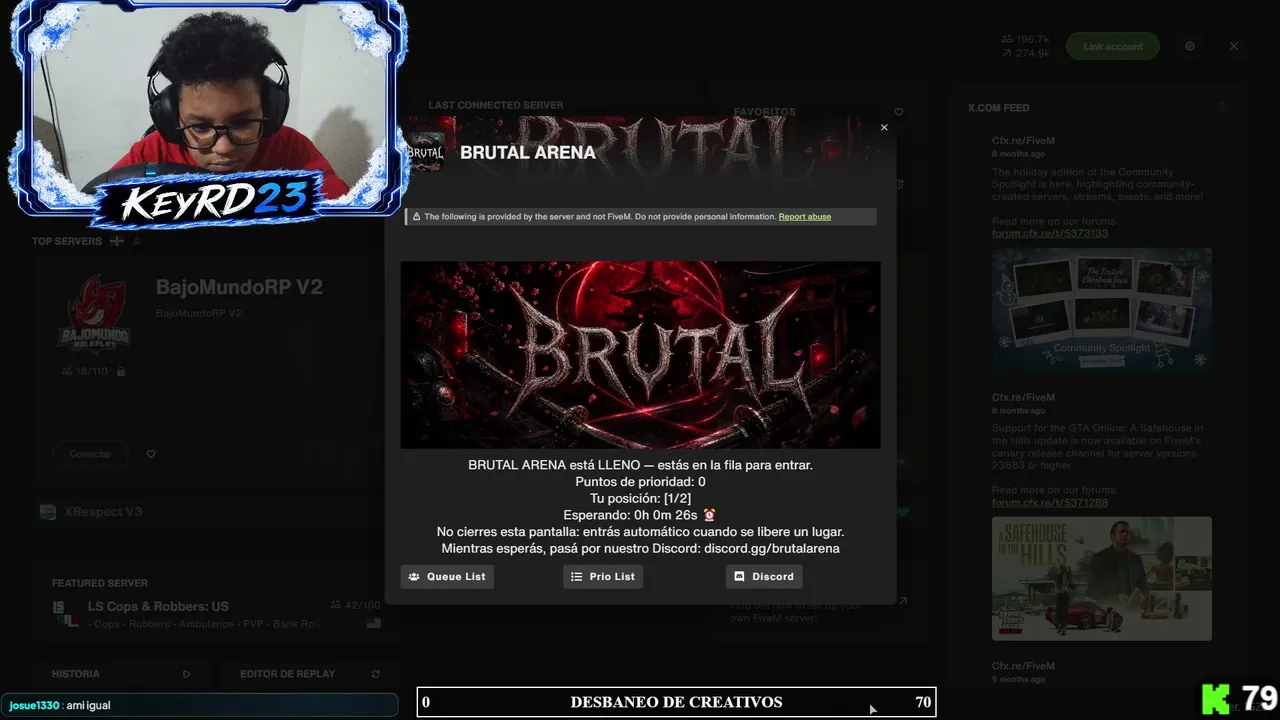Open the server's Discord button

[x=764, y=577]
